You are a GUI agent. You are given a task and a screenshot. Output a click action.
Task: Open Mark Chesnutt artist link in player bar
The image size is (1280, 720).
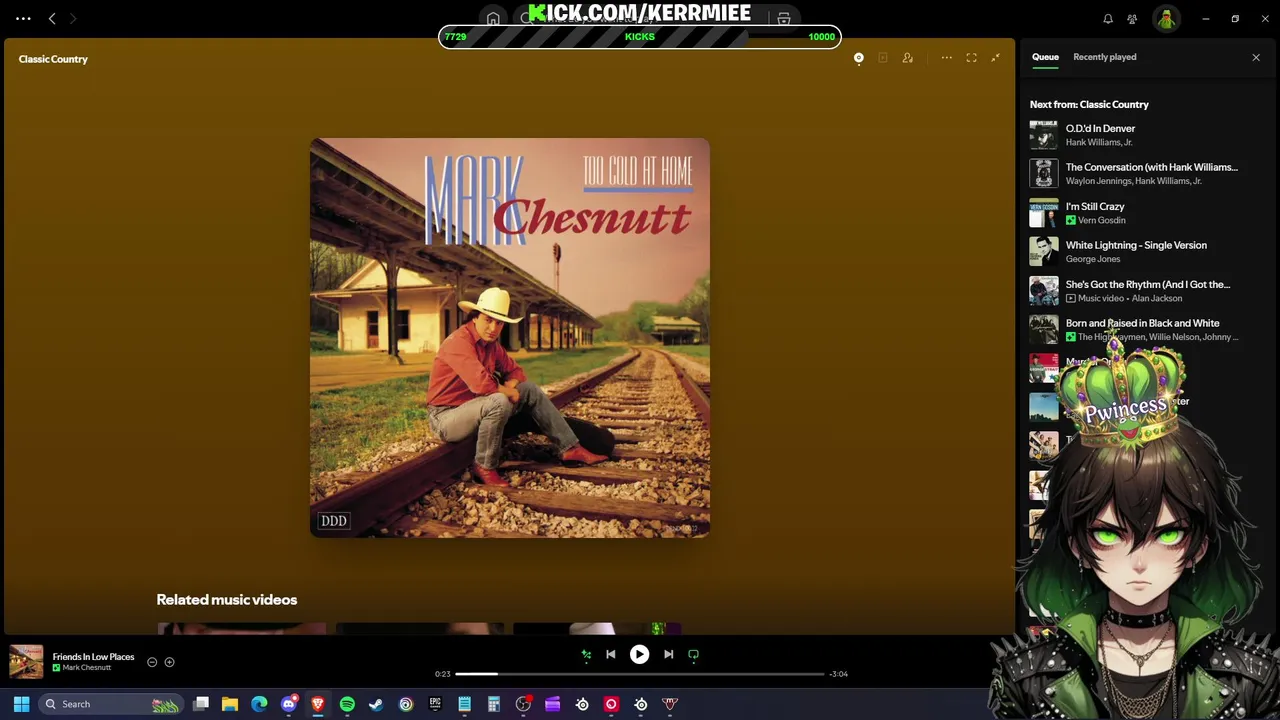pos(87,668)
